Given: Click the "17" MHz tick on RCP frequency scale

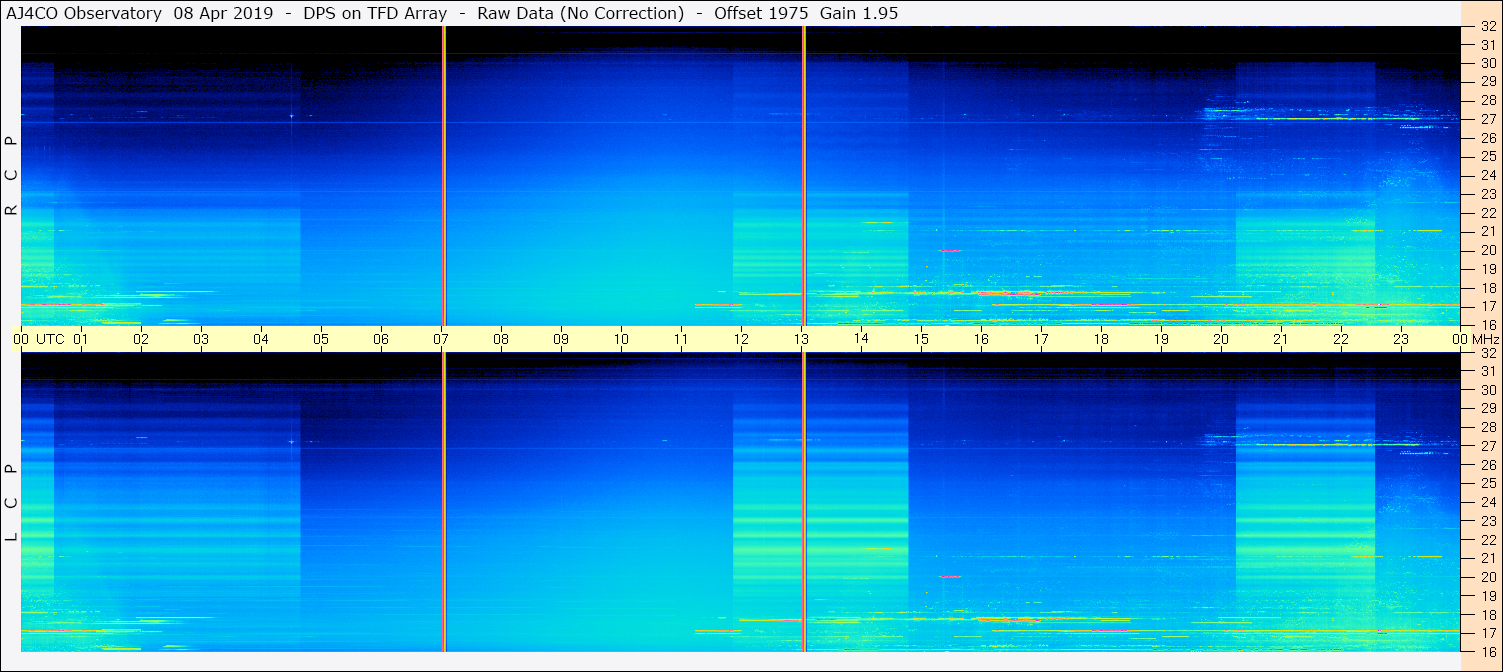Looking at the screenshot, I should (1488, 306).
